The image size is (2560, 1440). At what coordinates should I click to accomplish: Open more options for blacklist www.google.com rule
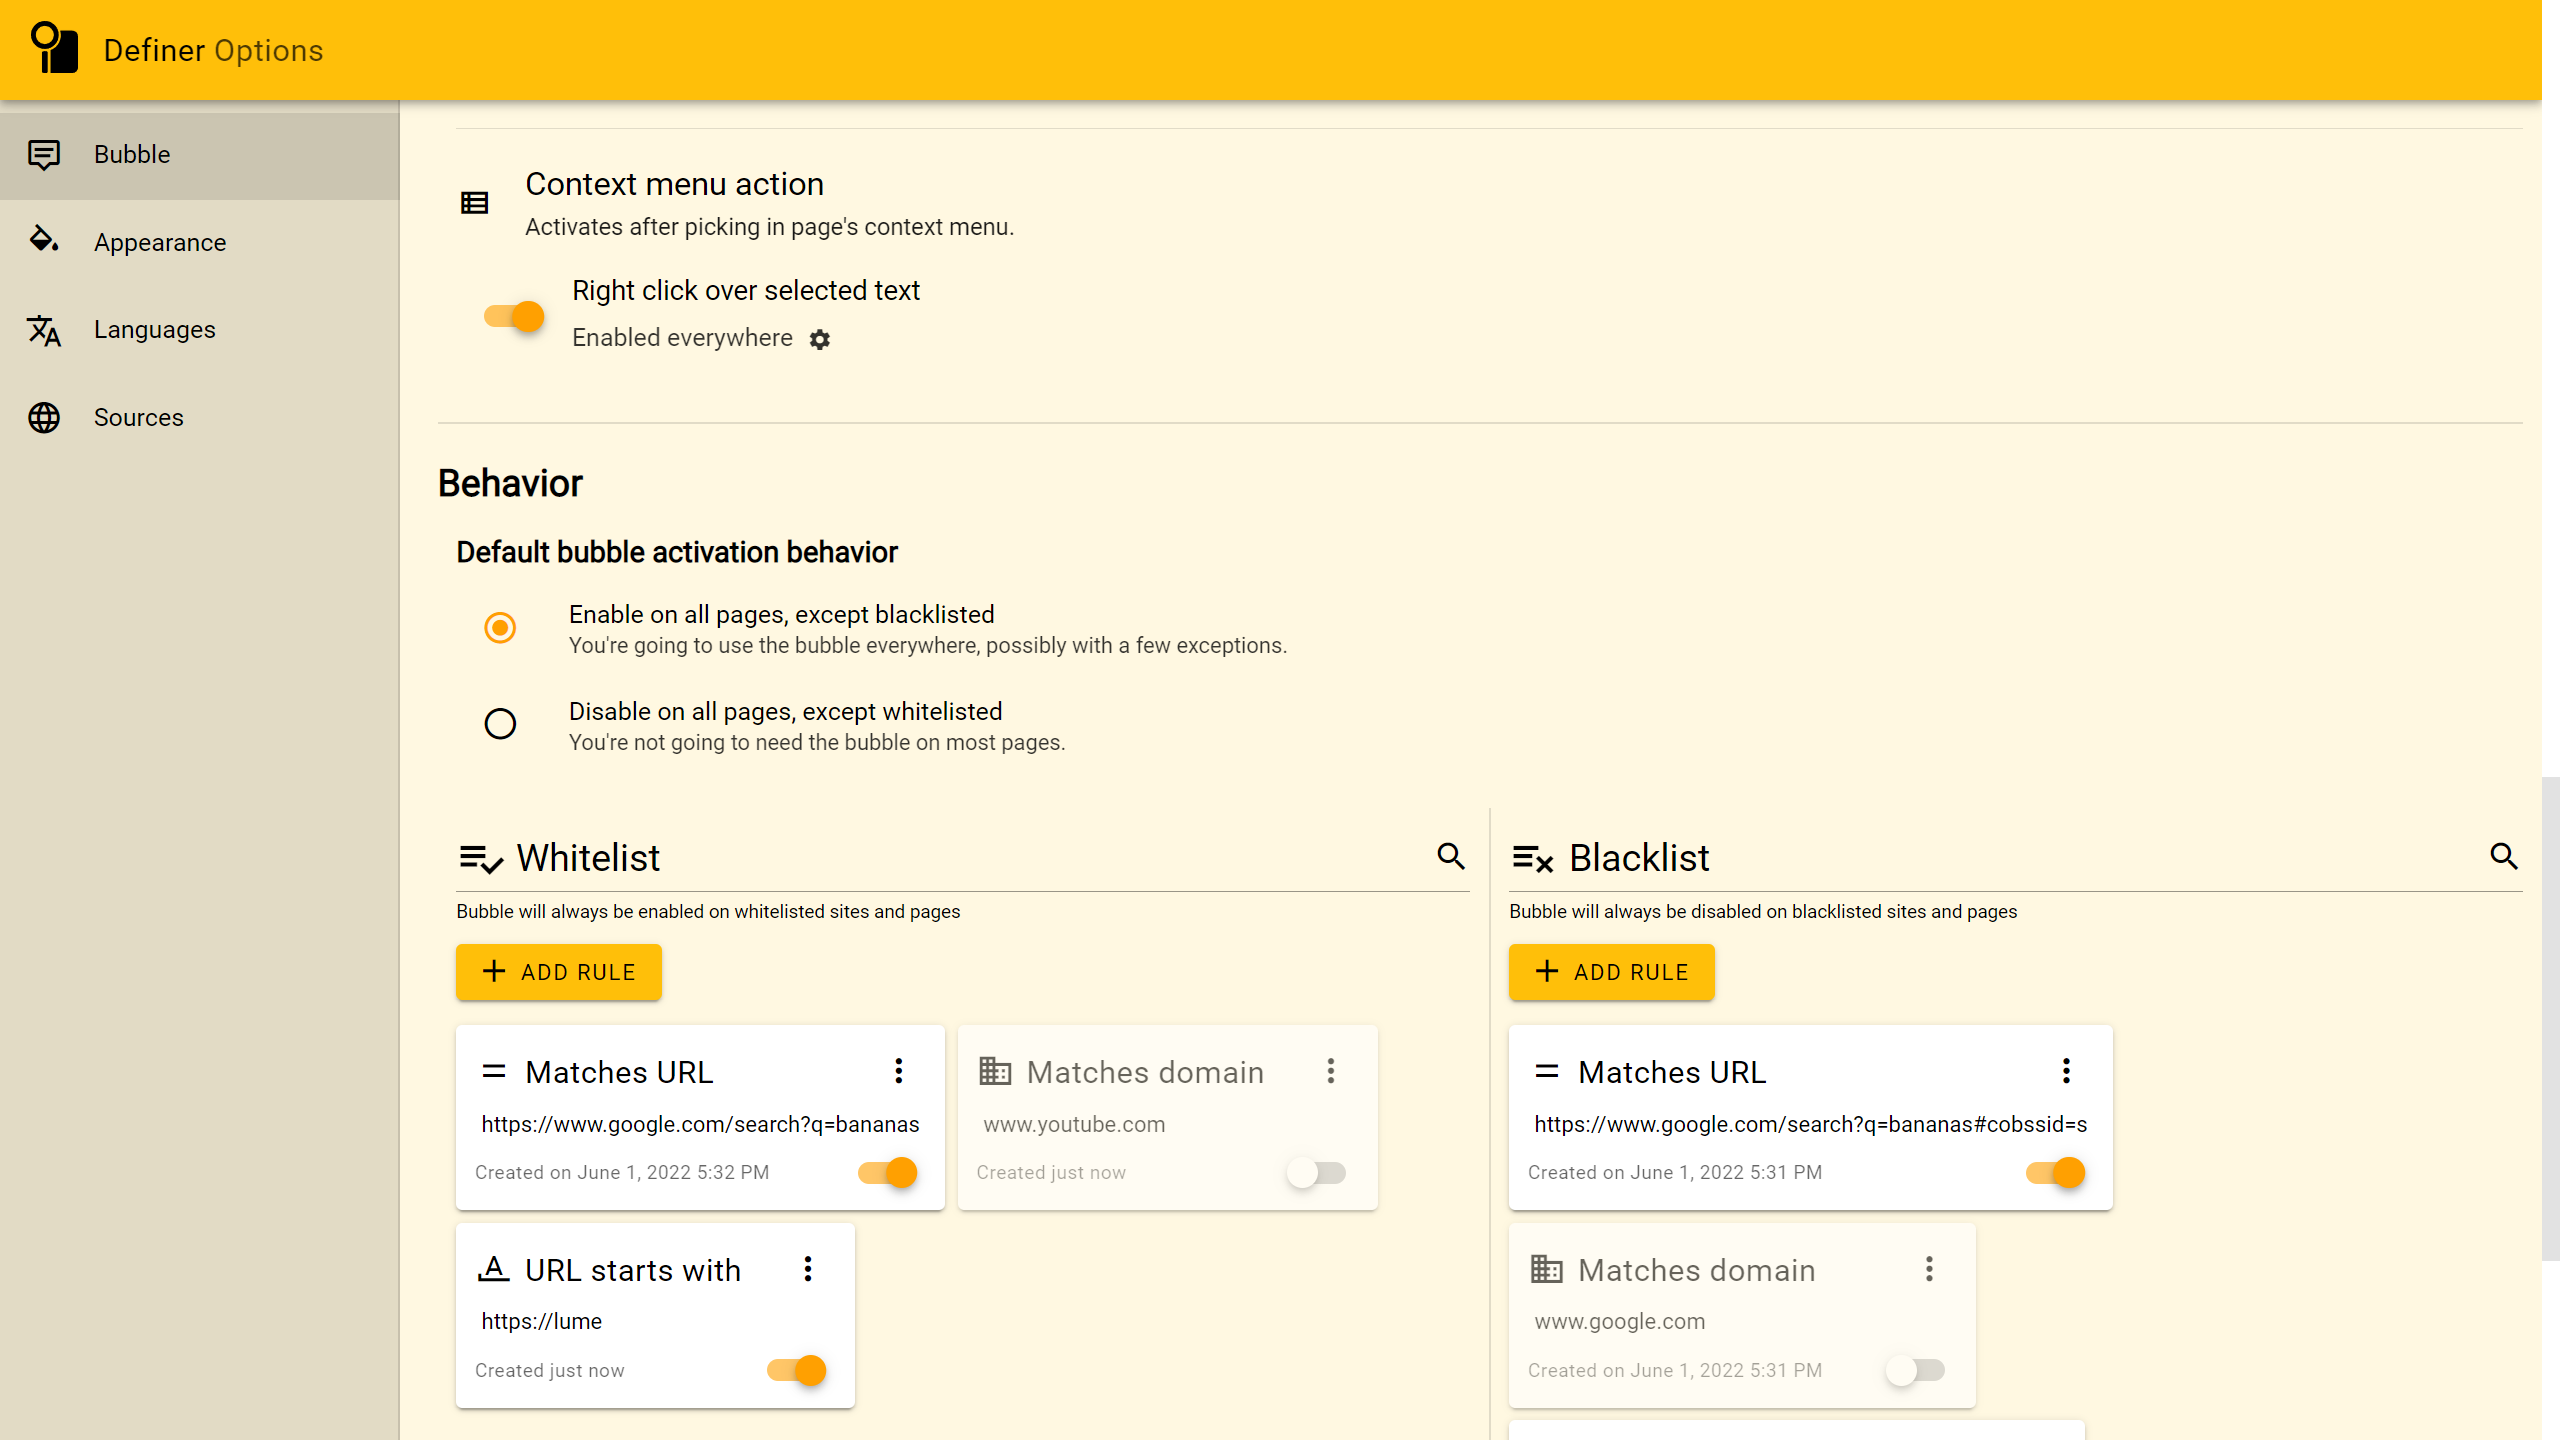(1929, 1269)
